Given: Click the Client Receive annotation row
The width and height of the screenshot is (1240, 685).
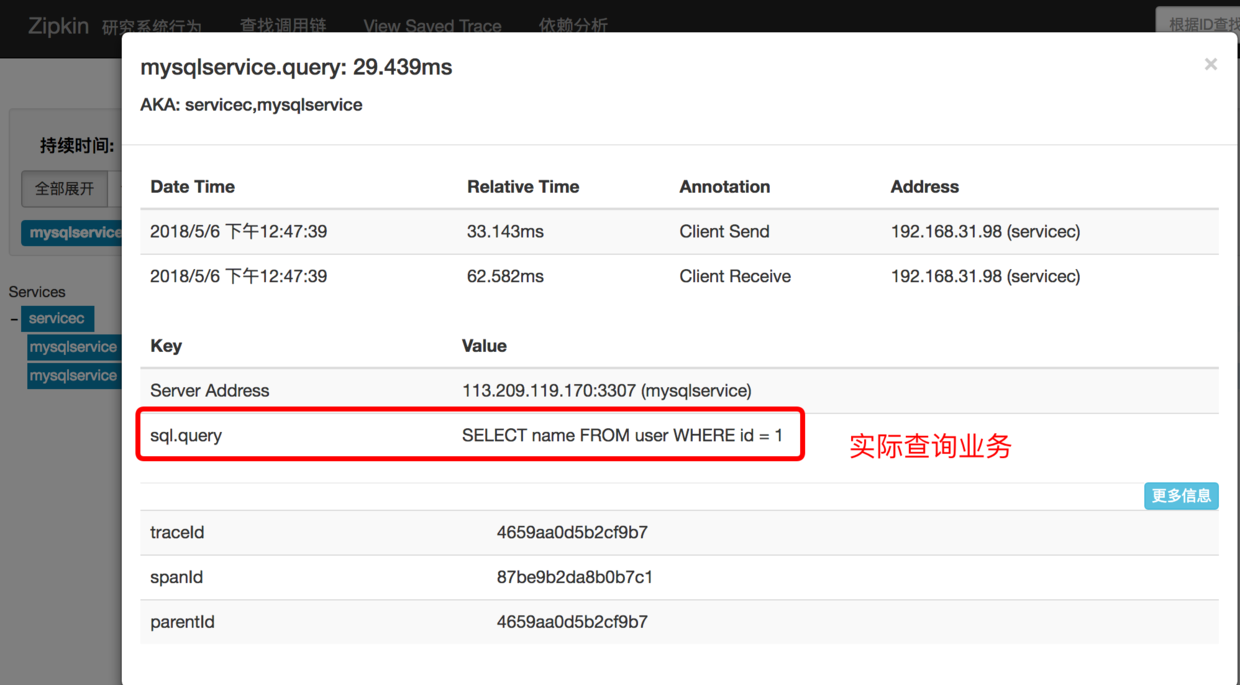Looking at the screenshot, I should pyautogui.click(x=679, y=277).
